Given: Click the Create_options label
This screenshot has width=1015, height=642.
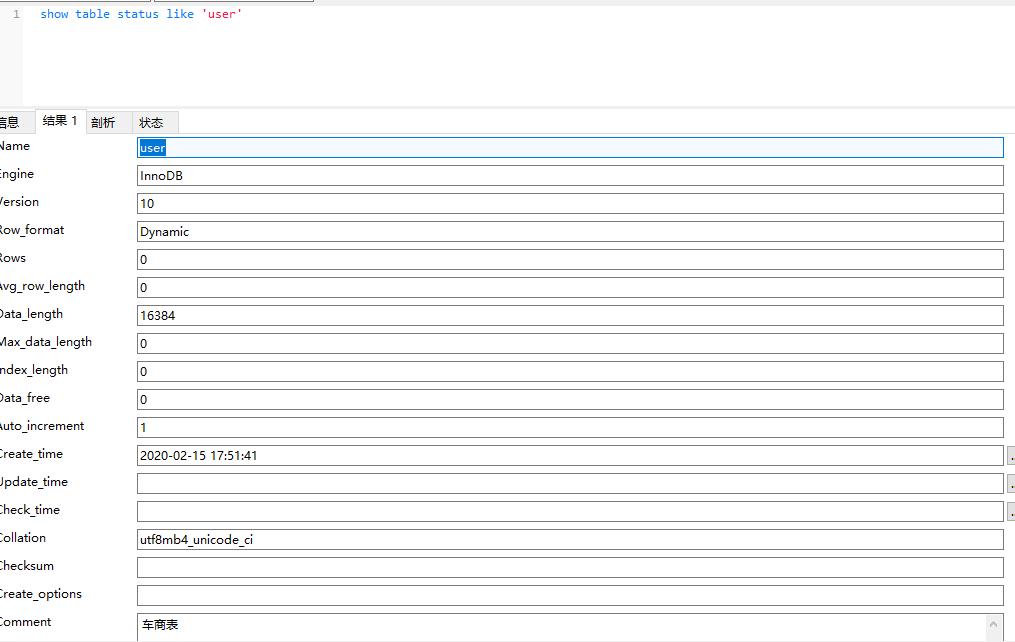Looking at the screenshot, I should [x=41, y=594].
